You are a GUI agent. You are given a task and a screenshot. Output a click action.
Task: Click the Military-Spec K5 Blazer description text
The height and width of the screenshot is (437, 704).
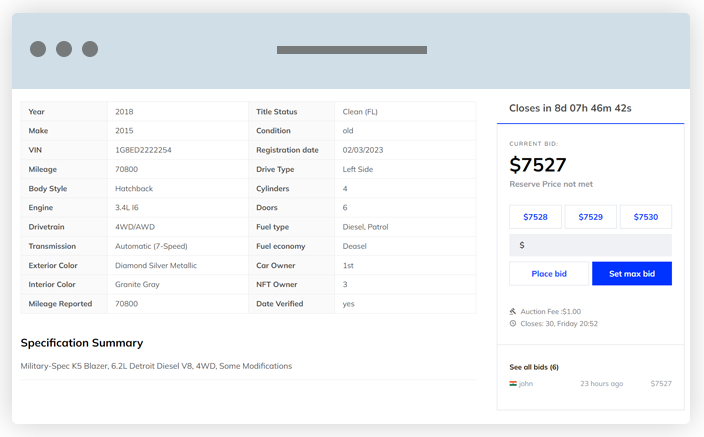[x=156, y=366]
